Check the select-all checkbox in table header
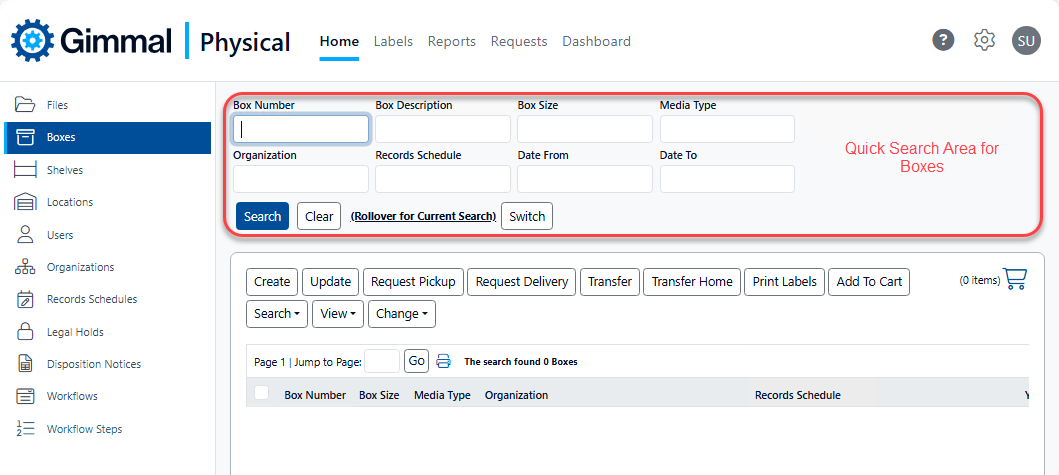1059x475 pixels. (262, 393)
